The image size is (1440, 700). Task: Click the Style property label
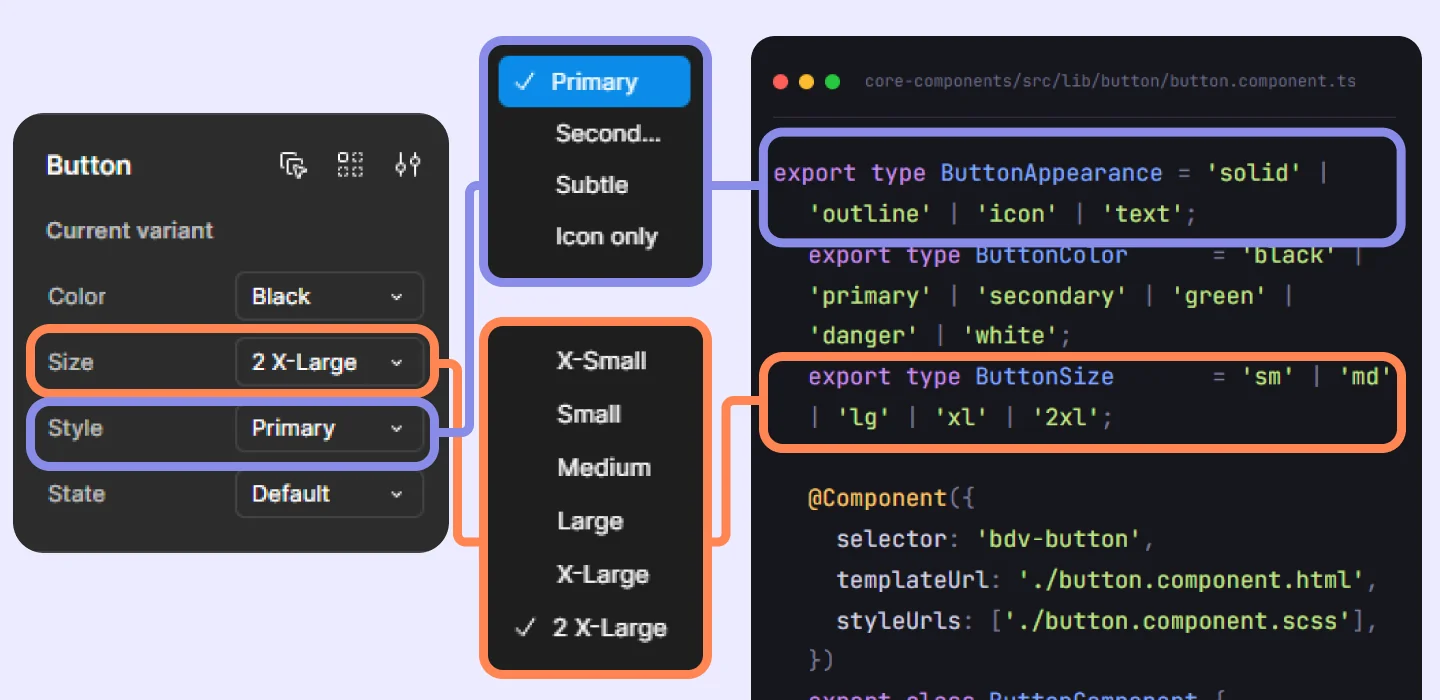[75, 428]
